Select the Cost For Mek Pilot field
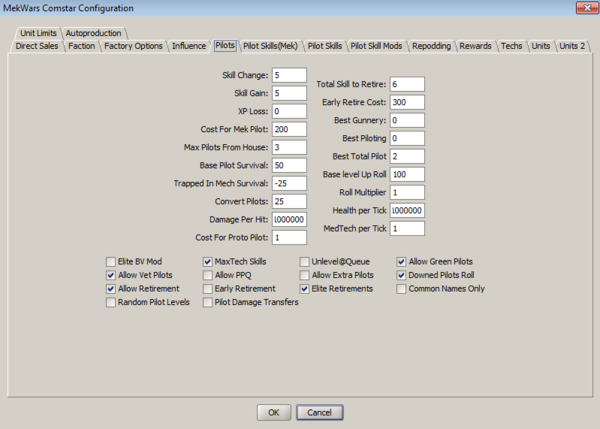The height and width of the screenshot is (429, 600). tap(288, 129)
